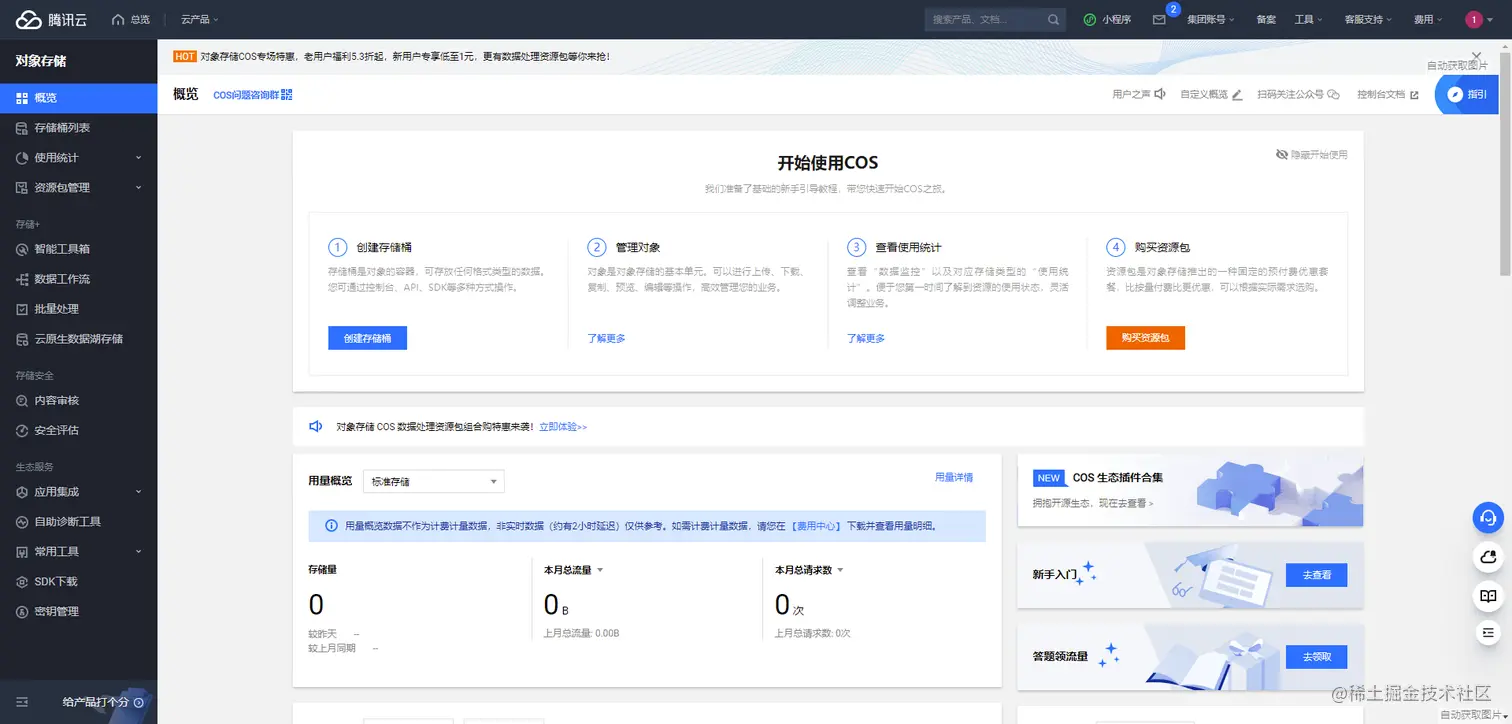Viewport: 1512px width, 724px height.
Task: Open the 工具 dropdown in top bar
Action: 1308,19
